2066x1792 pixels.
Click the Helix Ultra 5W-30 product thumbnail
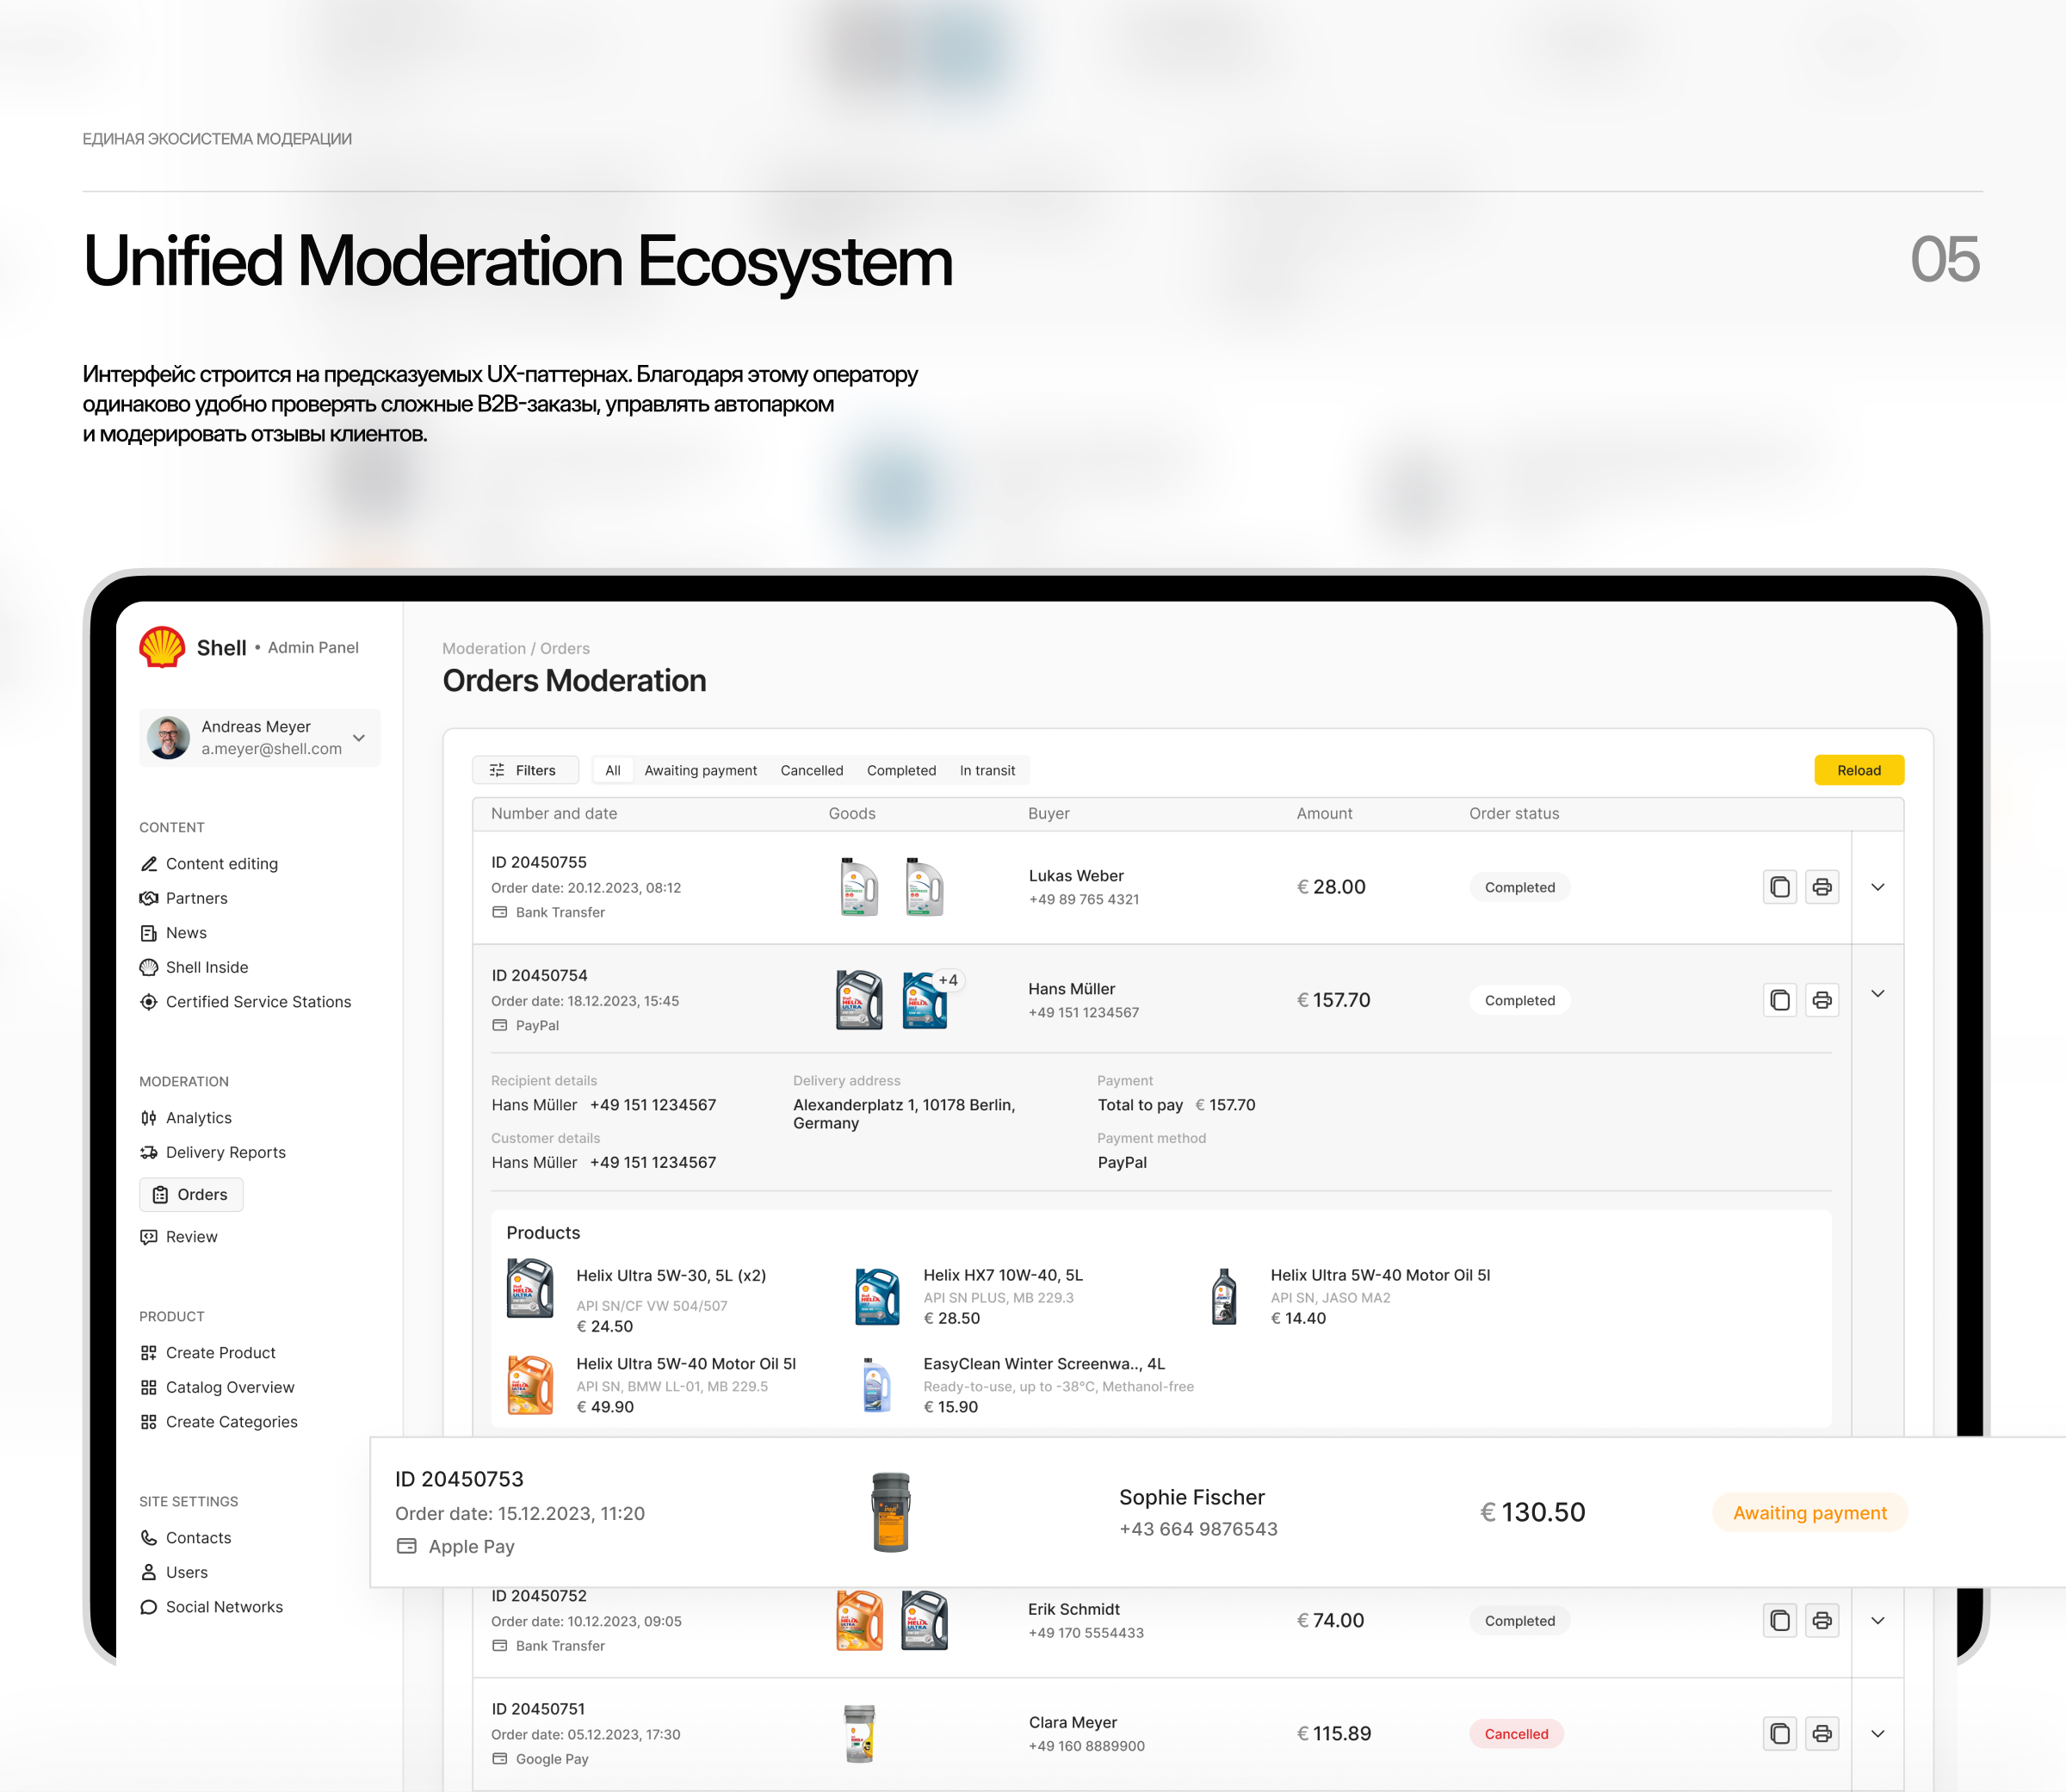[x=530, y=1290]
